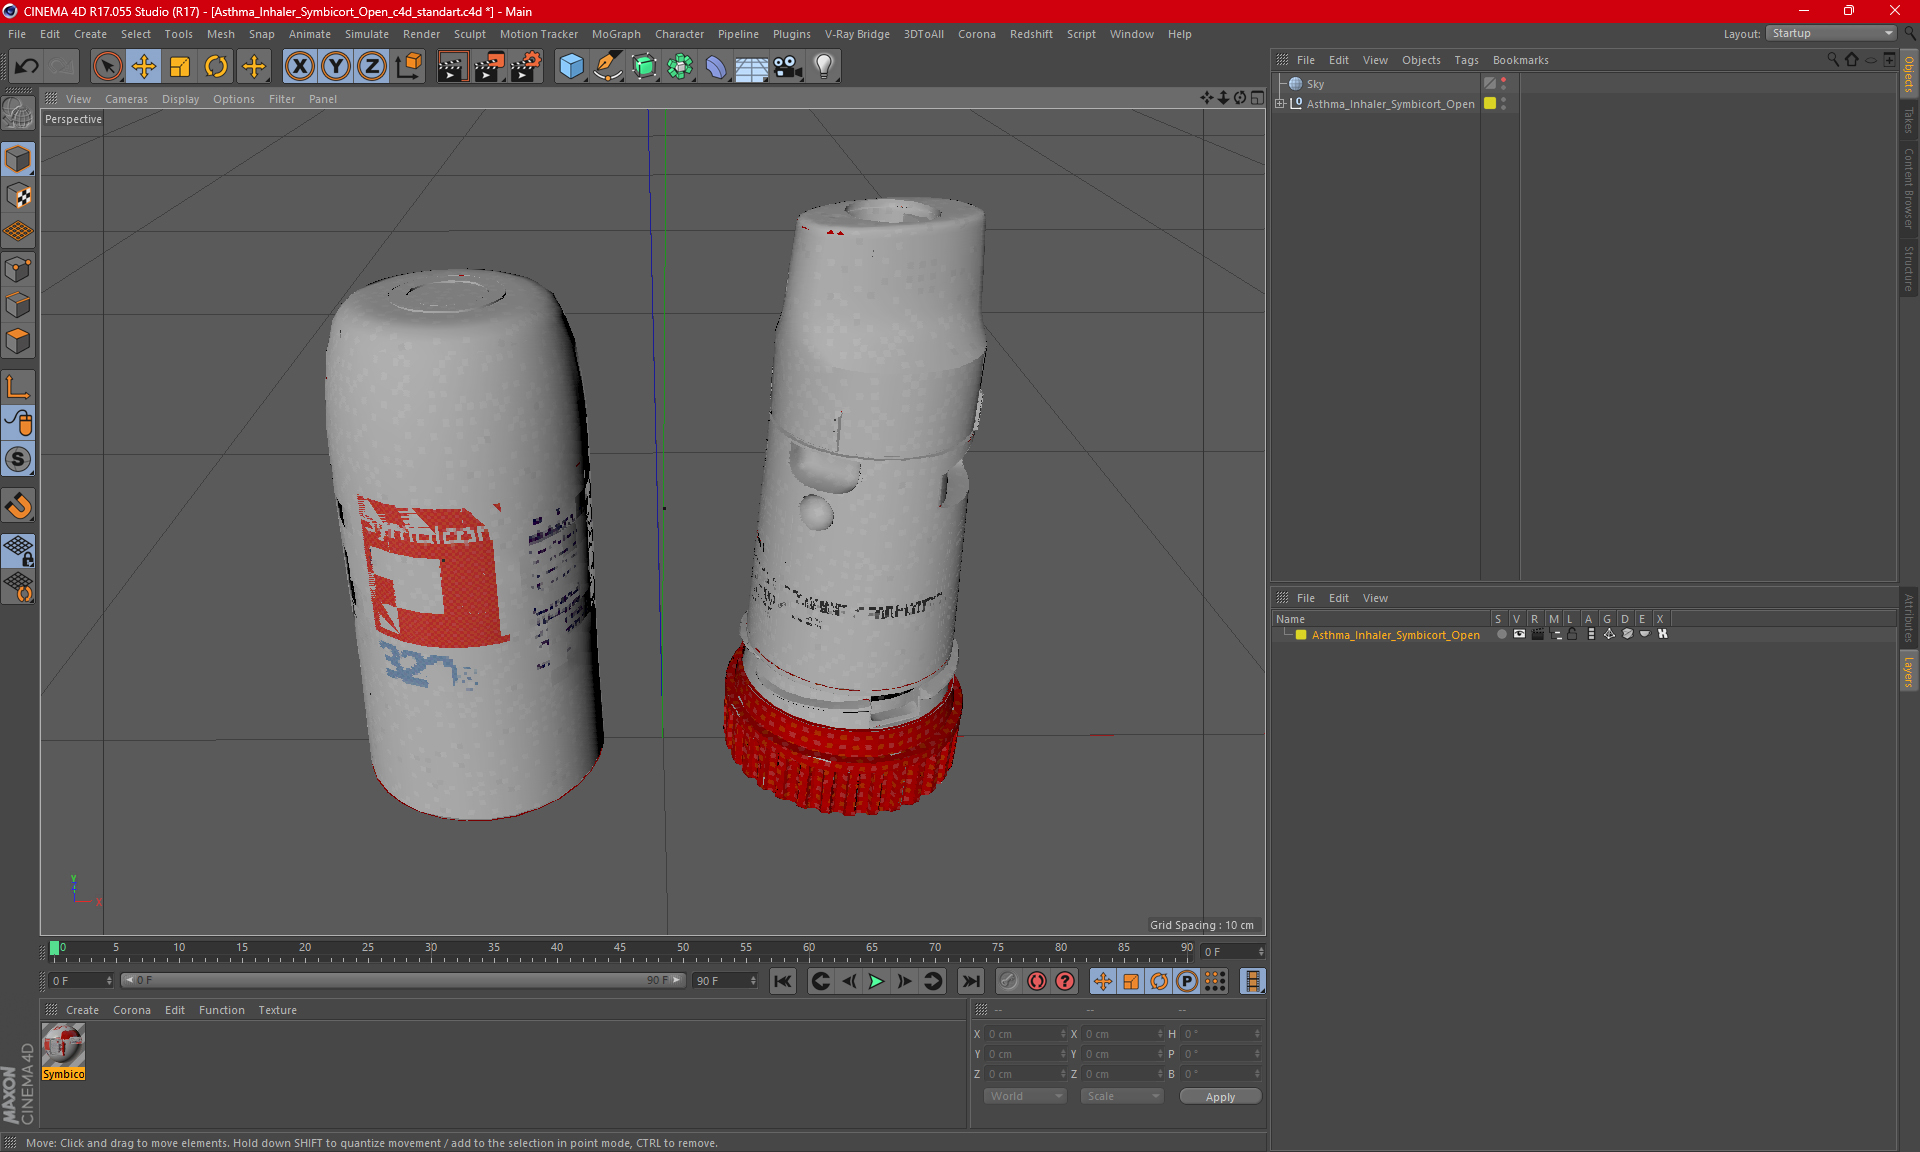Render to Picture Viewer
Viewport: 1920px width, 1152px height.
(489, 67)
